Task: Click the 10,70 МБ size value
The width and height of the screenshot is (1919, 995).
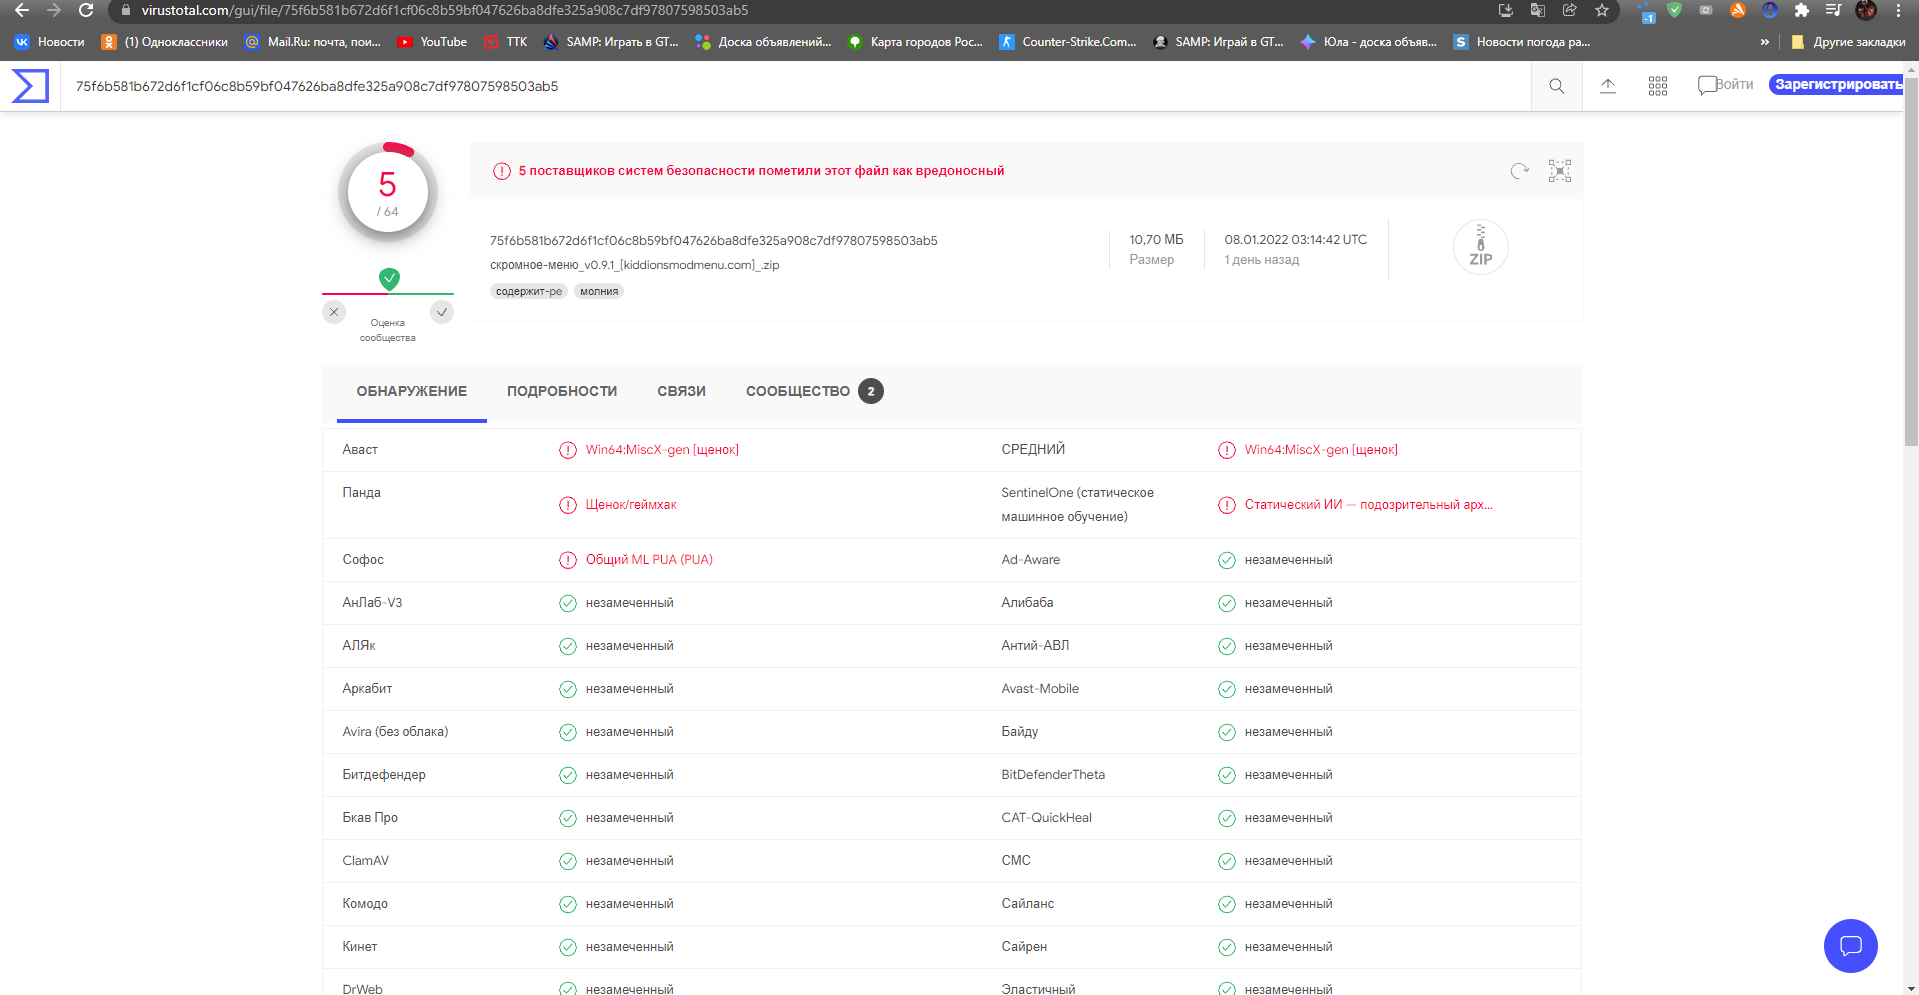Action: click(1156, 240)
